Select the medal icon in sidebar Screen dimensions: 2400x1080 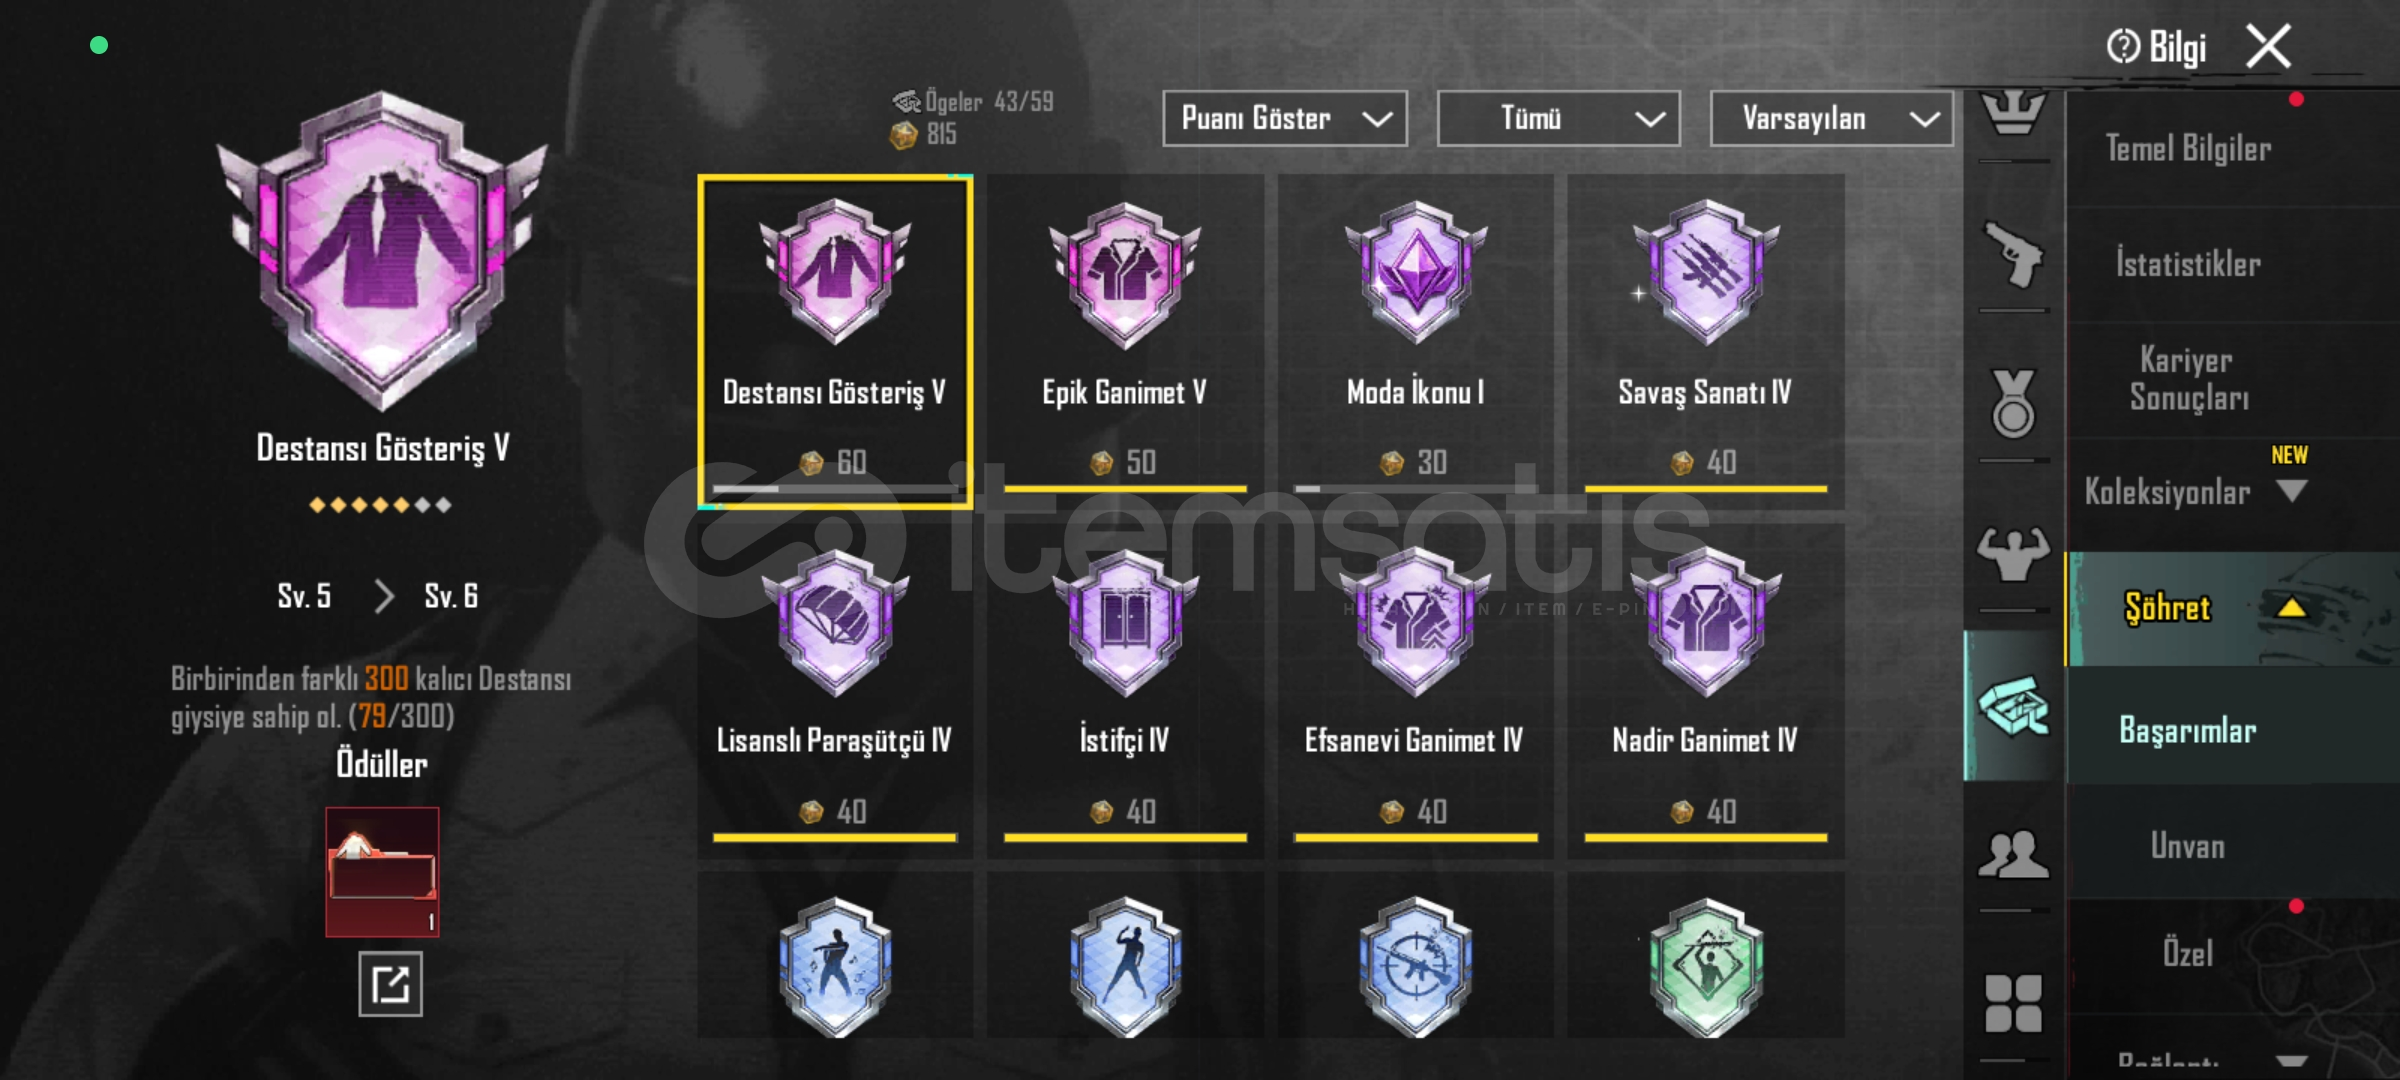2013,404
